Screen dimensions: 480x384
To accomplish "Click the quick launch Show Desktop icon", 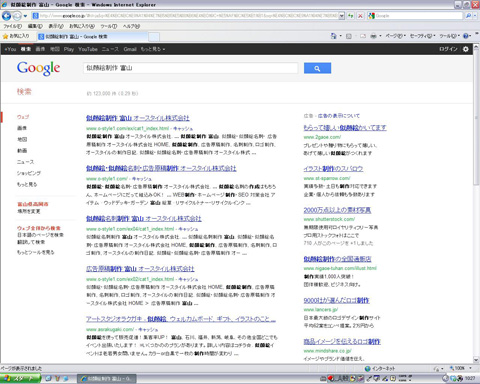I will click(48, 378).
